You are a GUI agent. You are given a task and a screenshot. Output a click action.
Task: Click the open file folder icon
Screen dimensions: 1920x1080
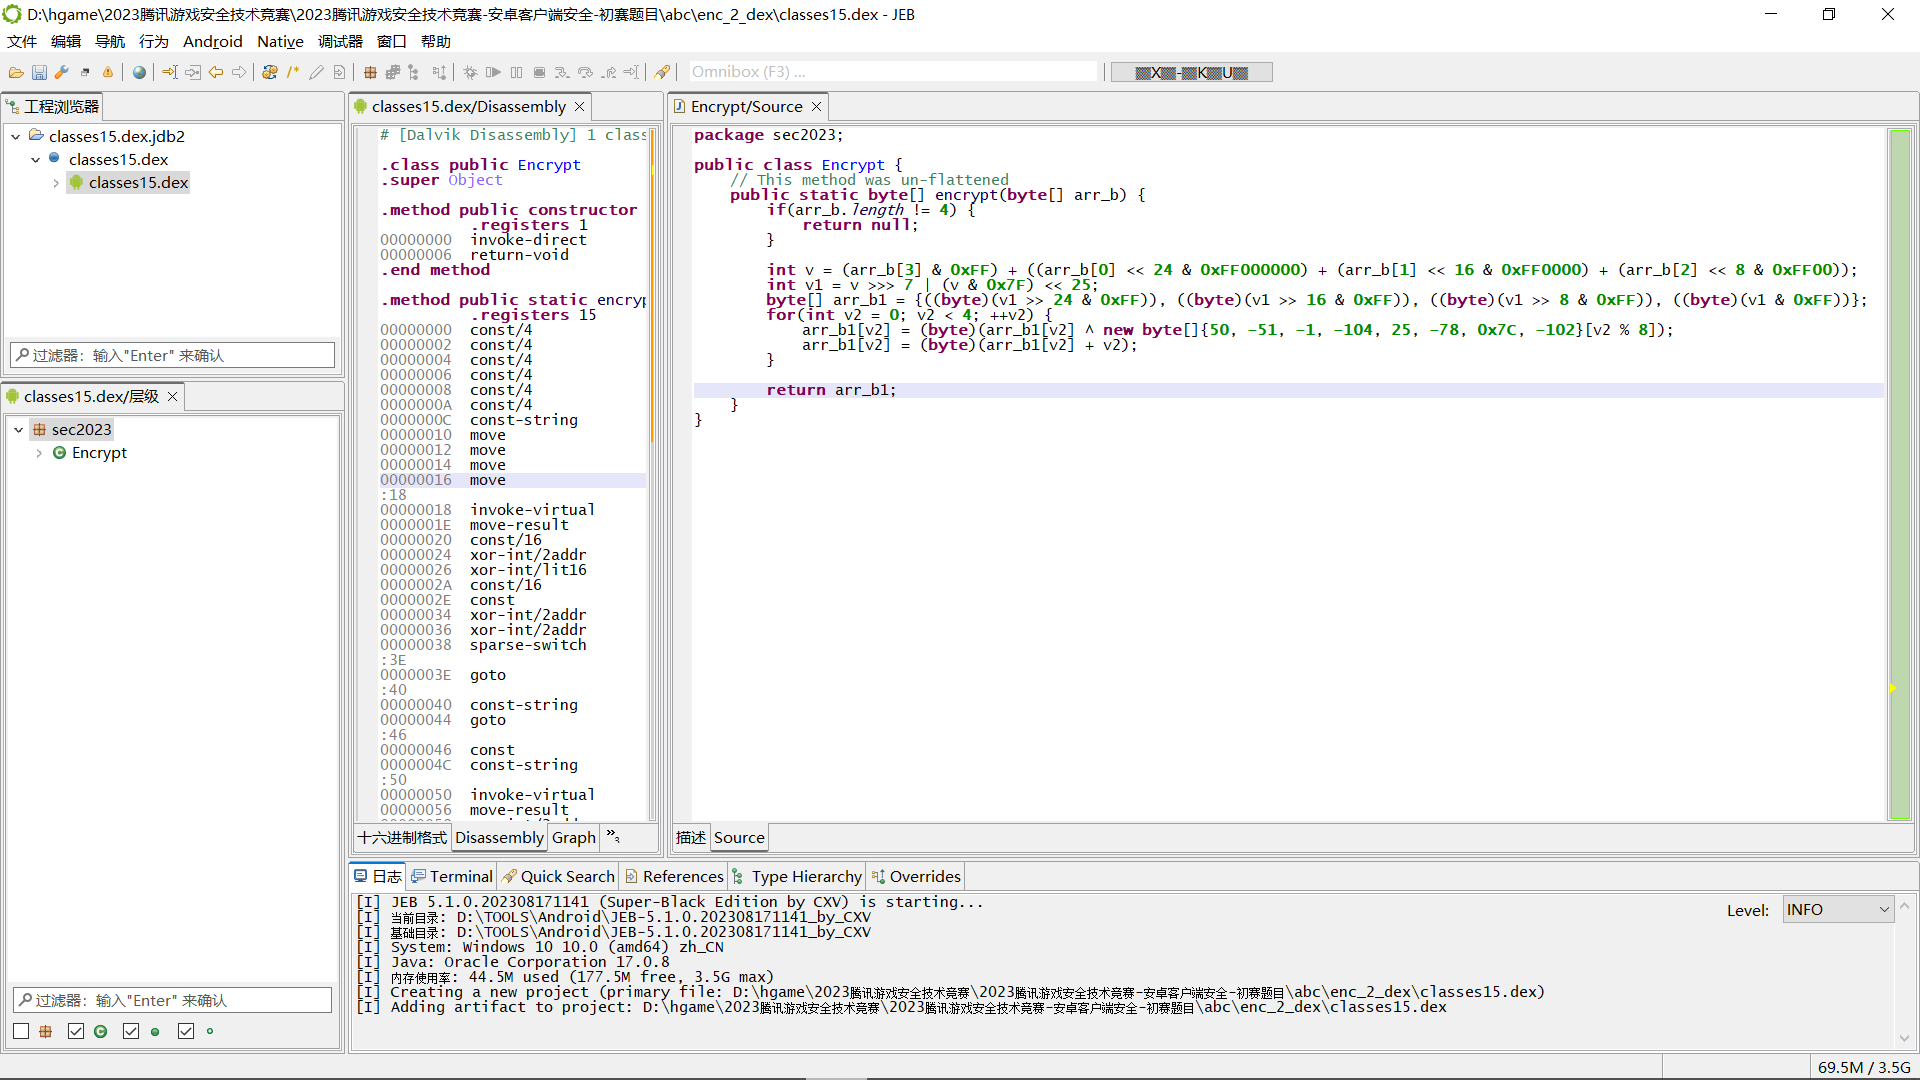point(16,72)
